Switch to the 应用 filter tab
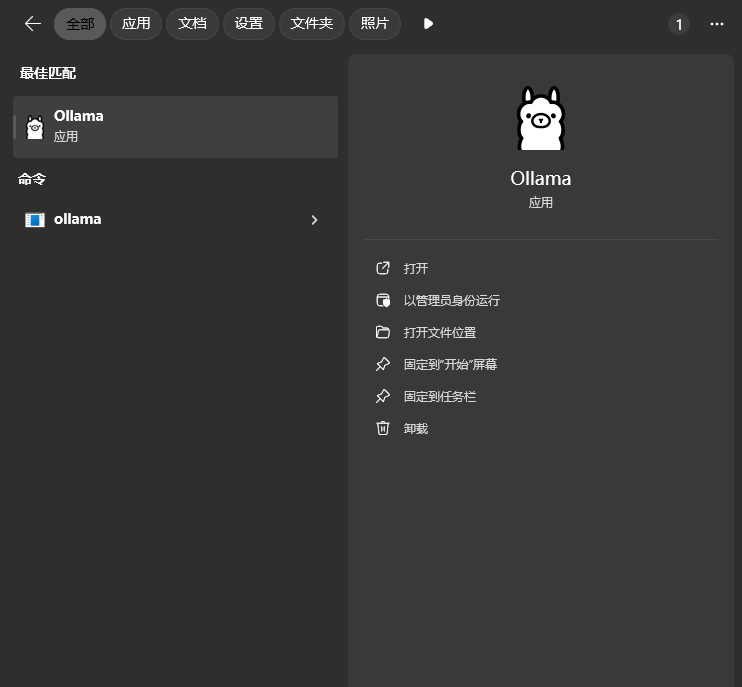Screen dimensions: 742x687 click(x=136, y=24)
